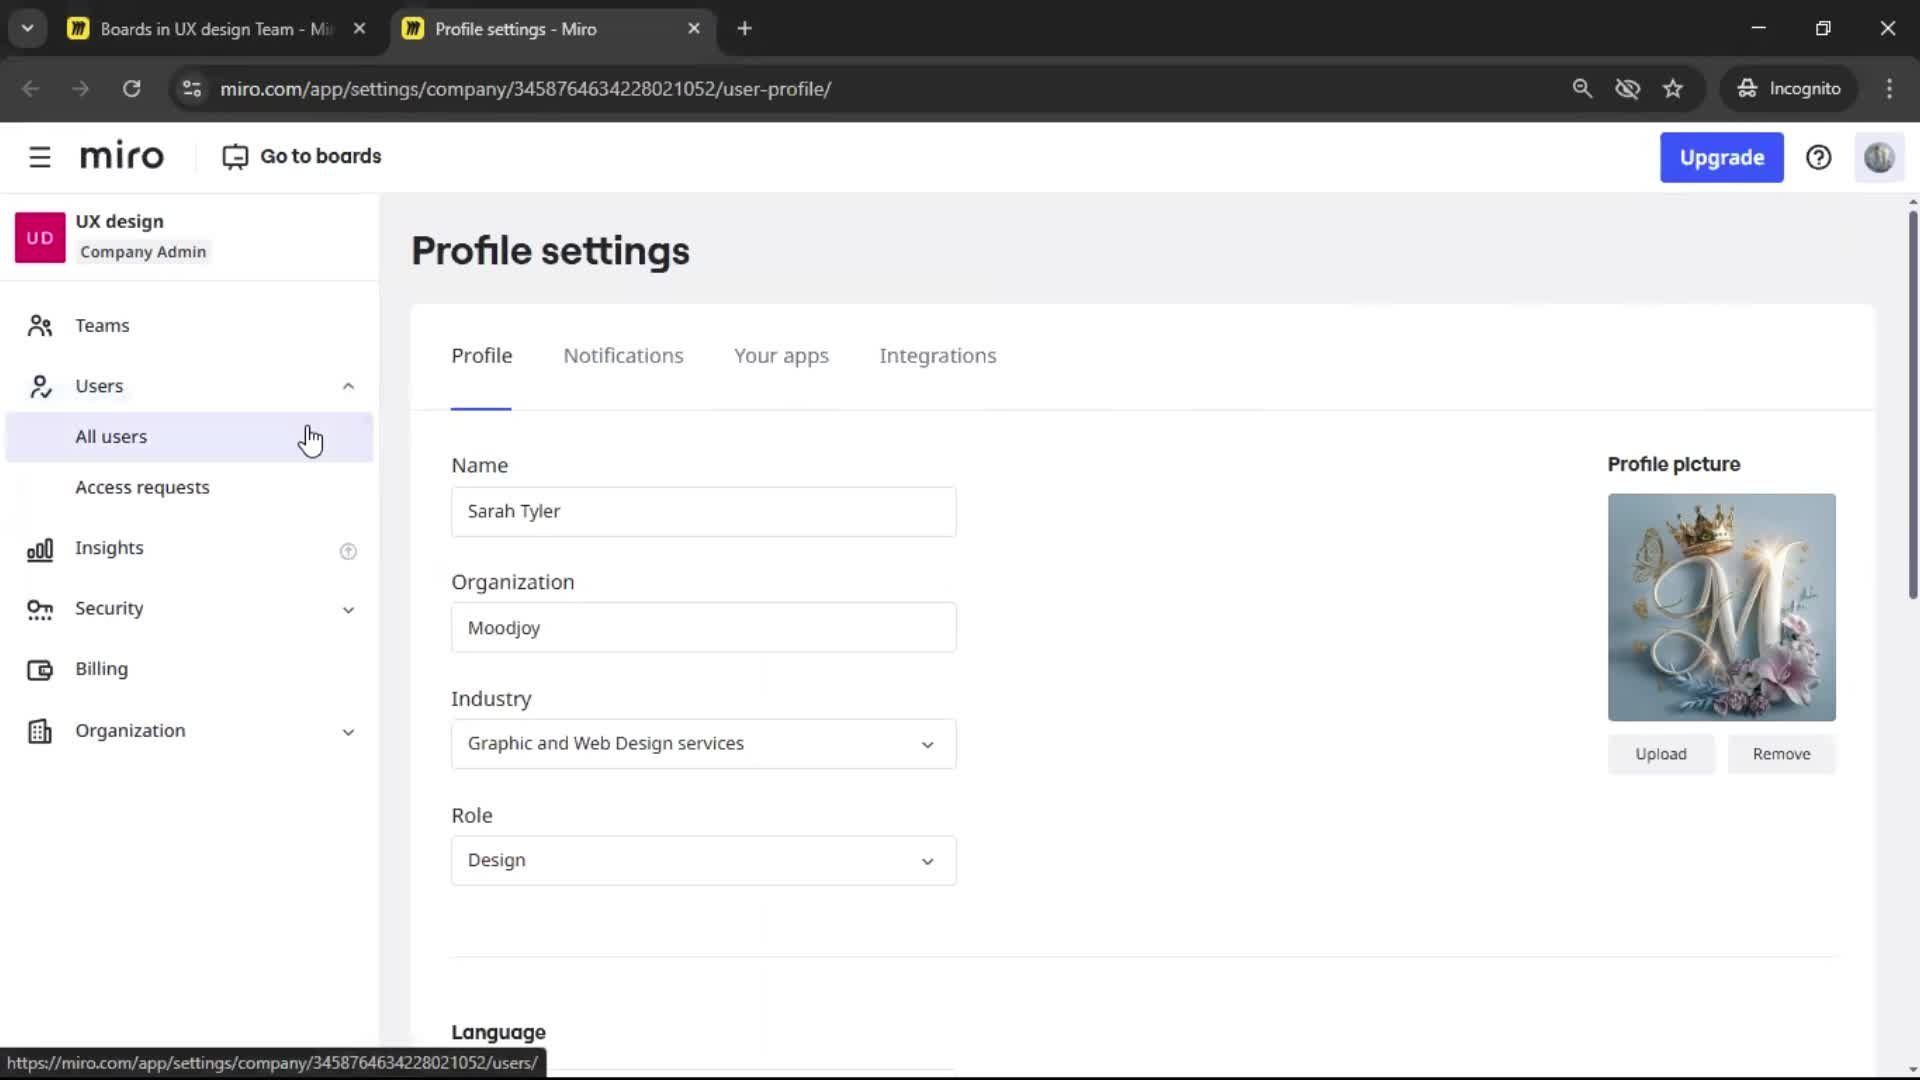Switch to the Your apps tab

(781, 356)
